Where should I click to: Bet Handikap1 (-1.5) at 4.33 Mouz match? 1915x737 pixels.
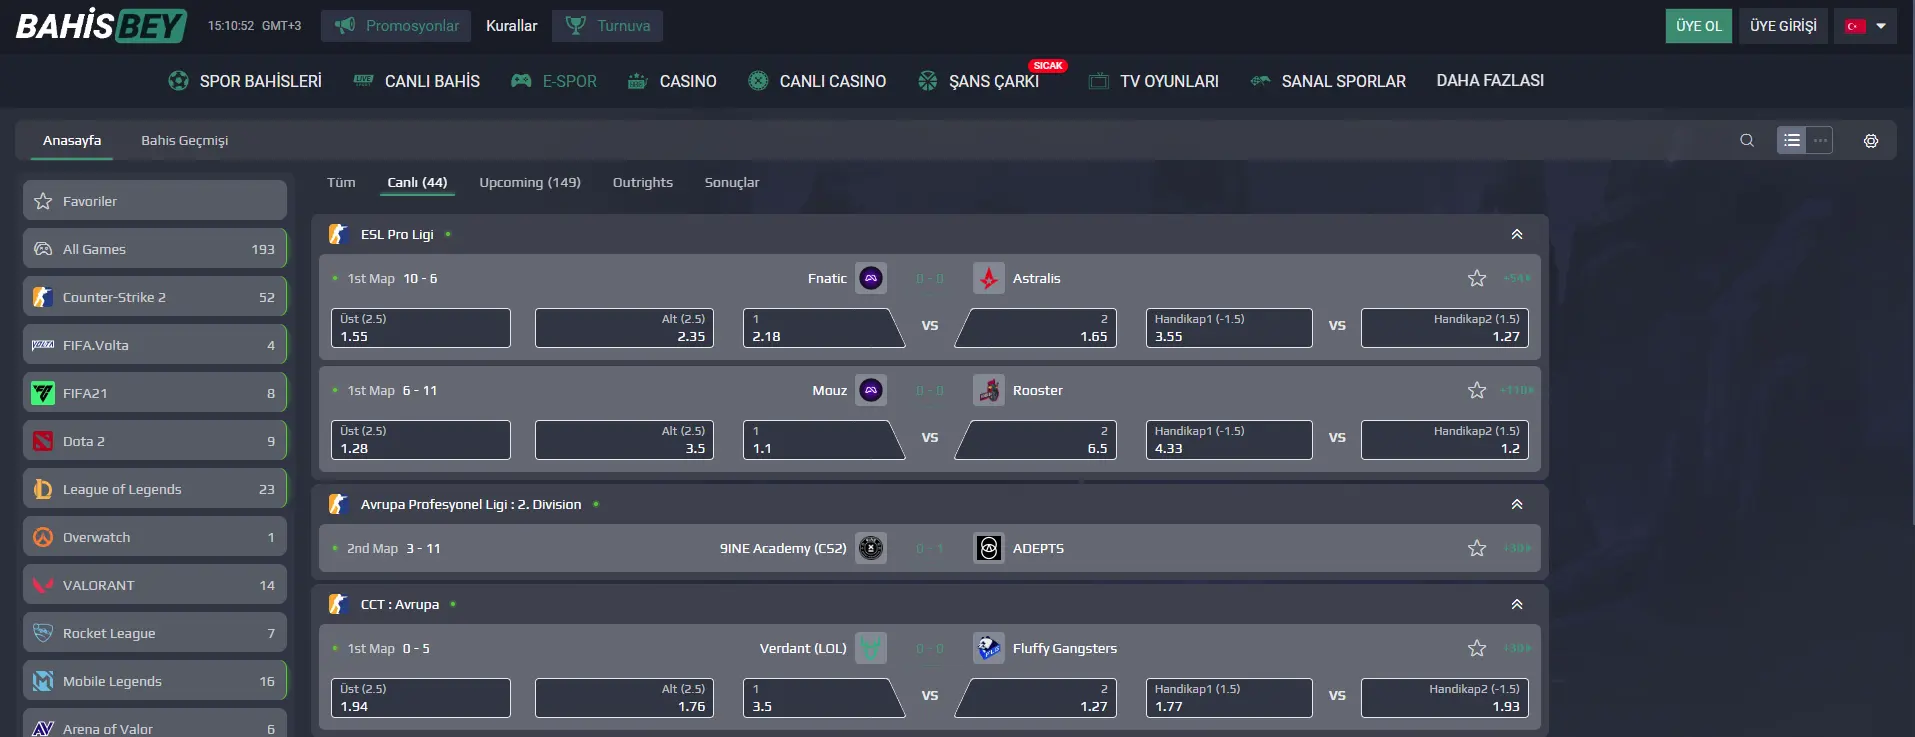coord(1229,440)
